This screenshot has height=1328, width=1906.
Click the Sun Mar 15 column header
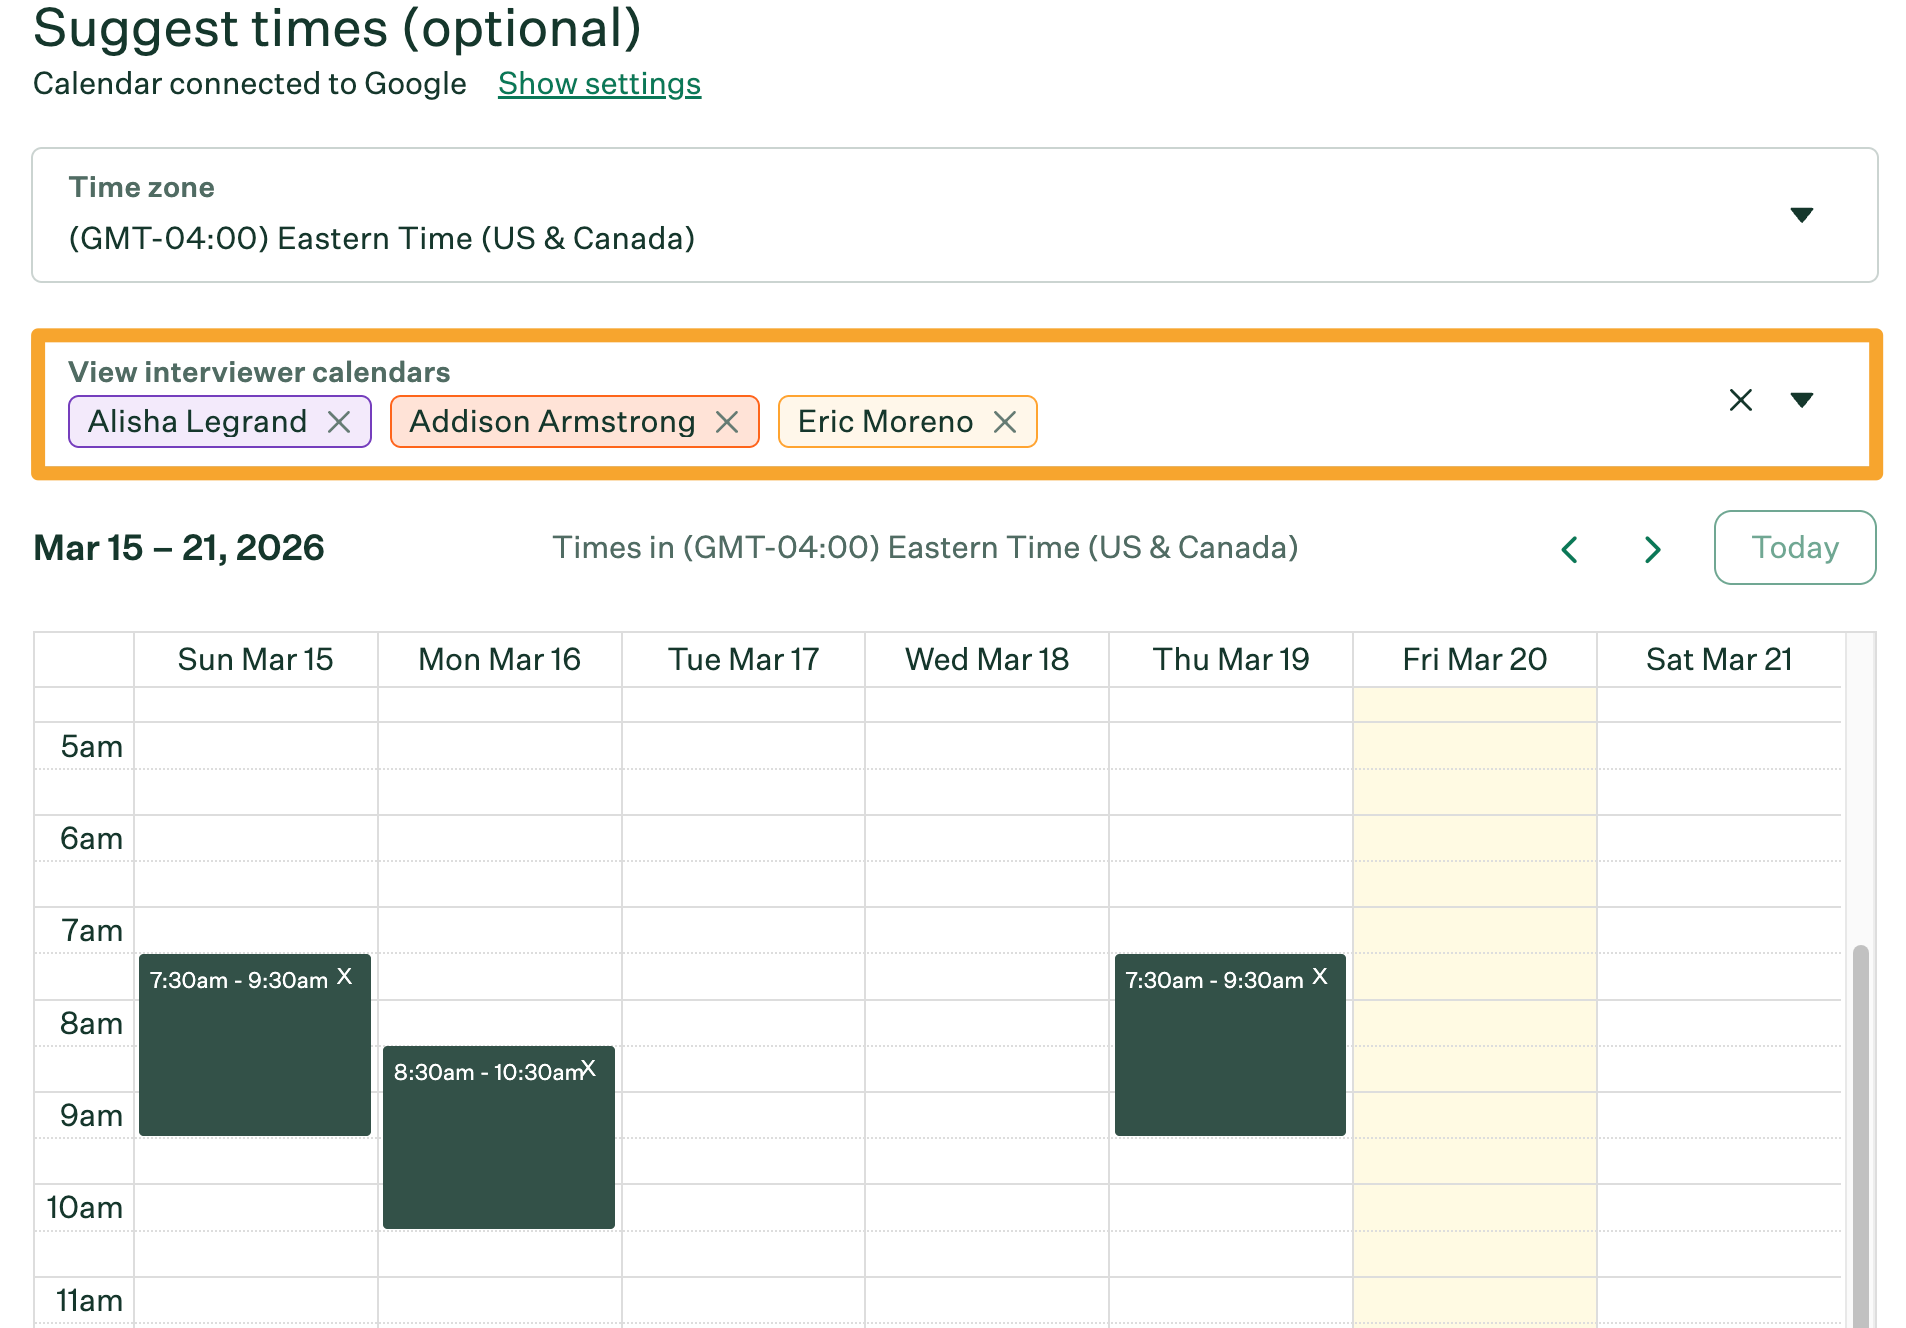point(255,659)
